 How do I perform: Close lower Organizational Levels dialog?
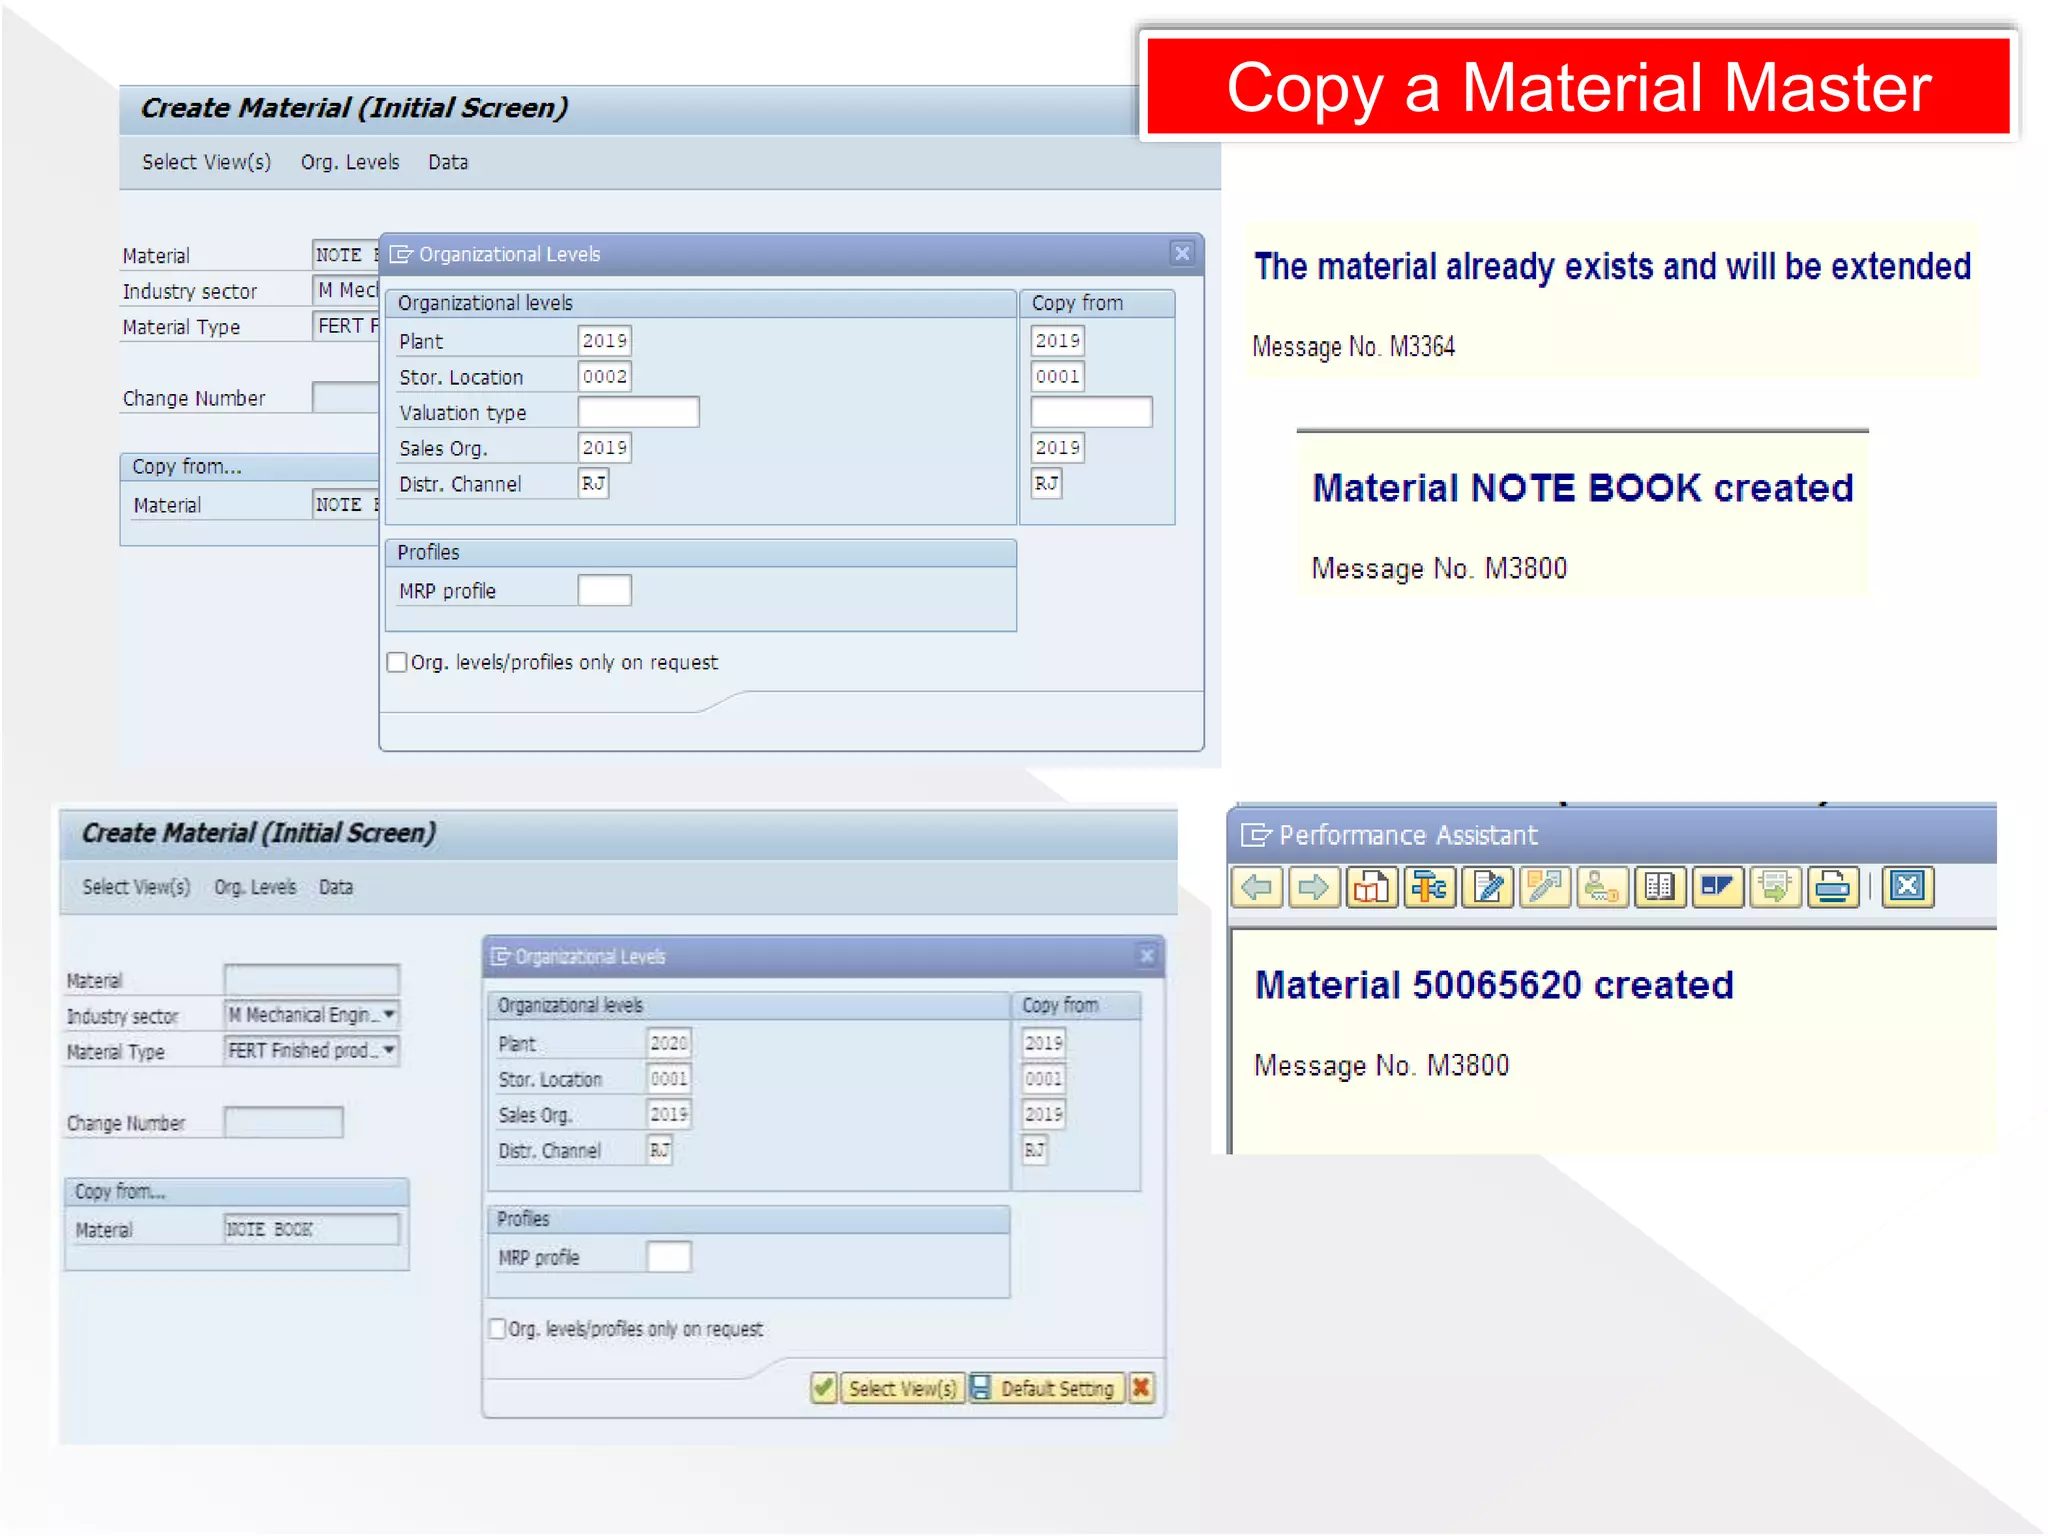(x=1147, y=956)
